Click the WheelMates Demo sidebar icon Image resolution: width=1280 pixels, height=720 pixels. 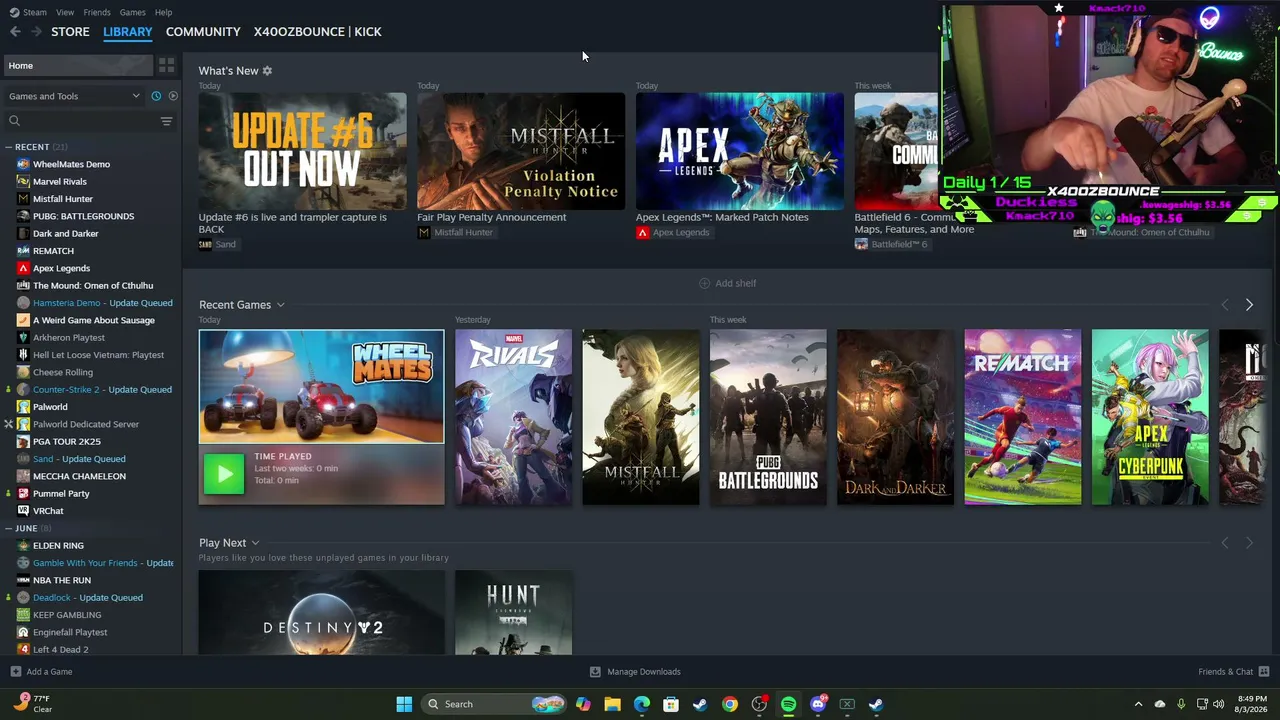23,164
